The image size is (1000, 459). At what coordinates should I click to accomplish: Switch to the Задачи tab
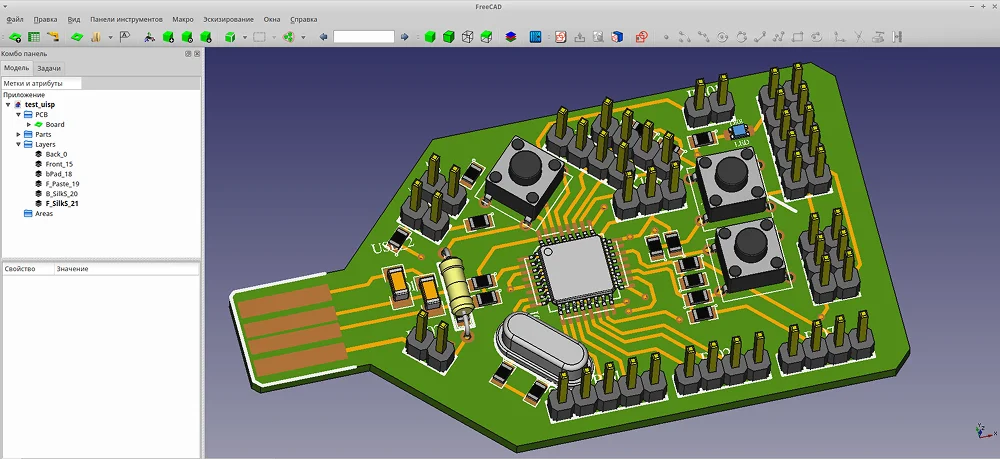pos(49,68)
